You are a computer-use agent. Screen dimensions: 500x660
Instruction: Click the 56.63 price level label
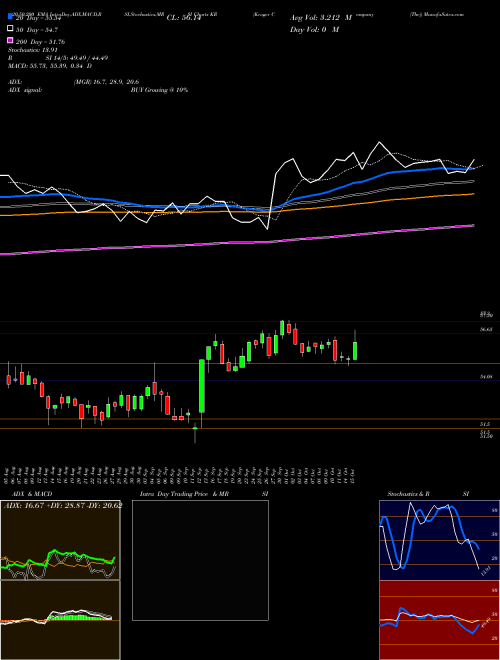pos(486,330)
